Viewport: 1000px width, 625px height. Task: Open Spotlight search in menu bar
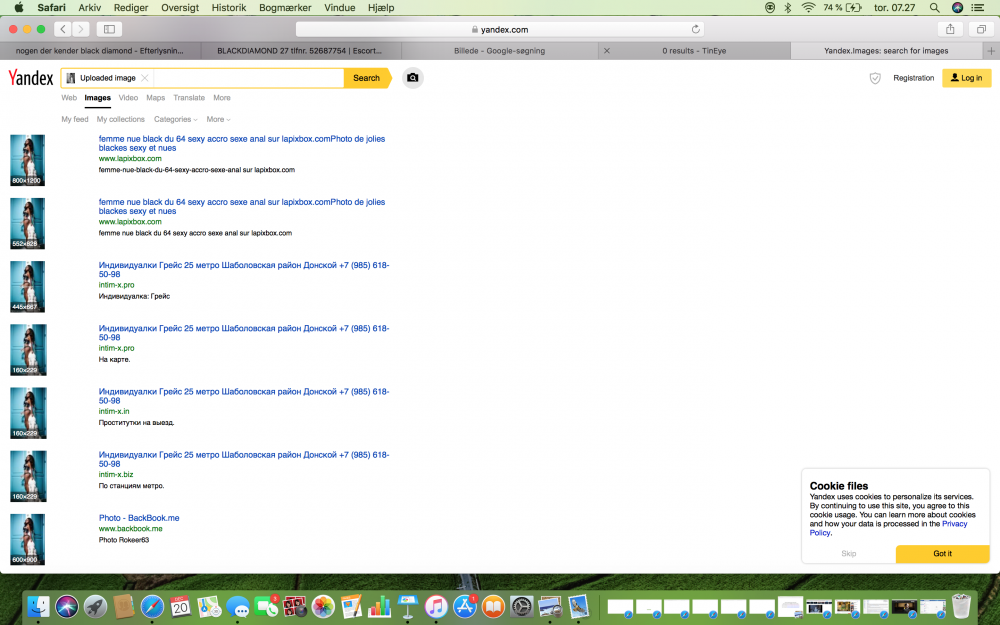934,8
